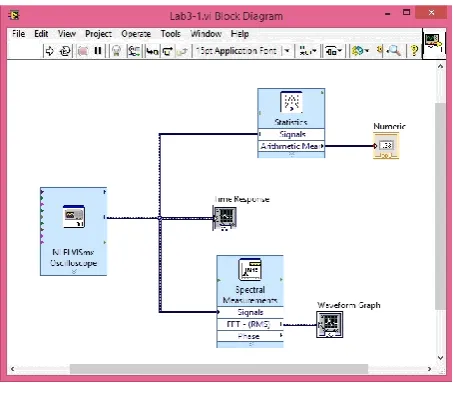453x396 pixels.
Task: Maximize the Block Diagram window
Action: coord(406,13)
